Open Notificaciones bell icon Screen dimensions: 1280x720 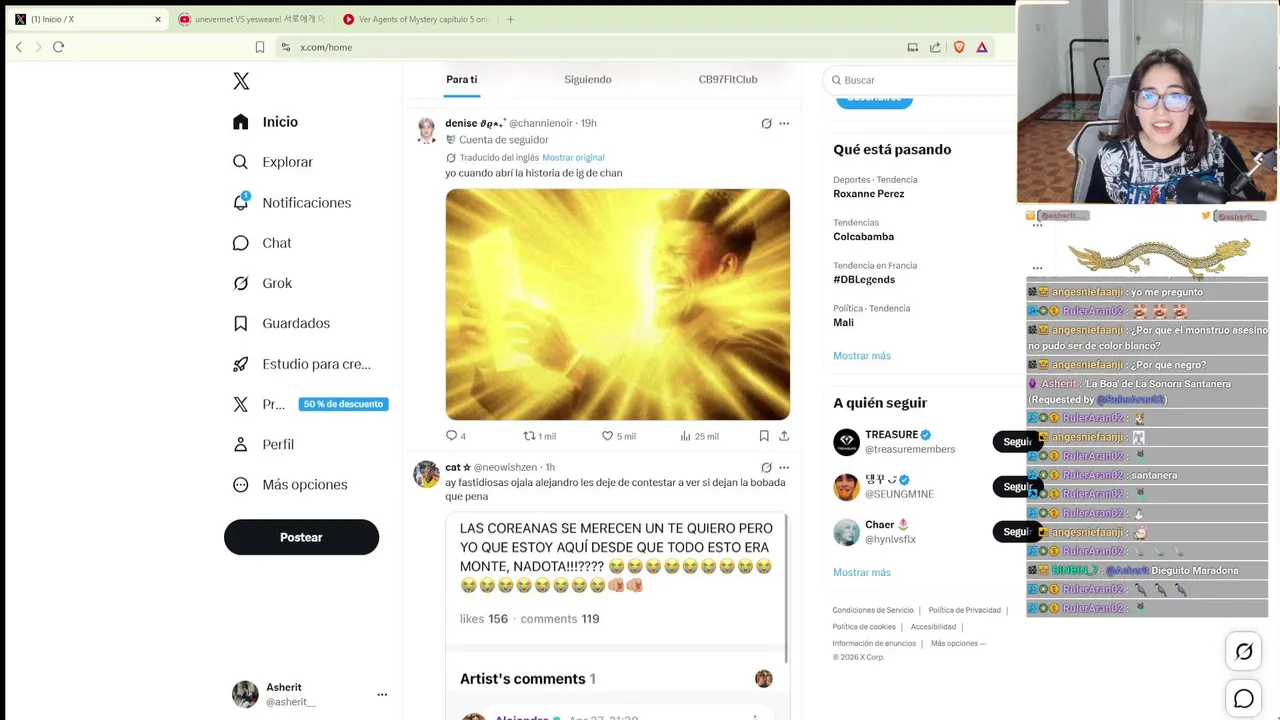240,202
